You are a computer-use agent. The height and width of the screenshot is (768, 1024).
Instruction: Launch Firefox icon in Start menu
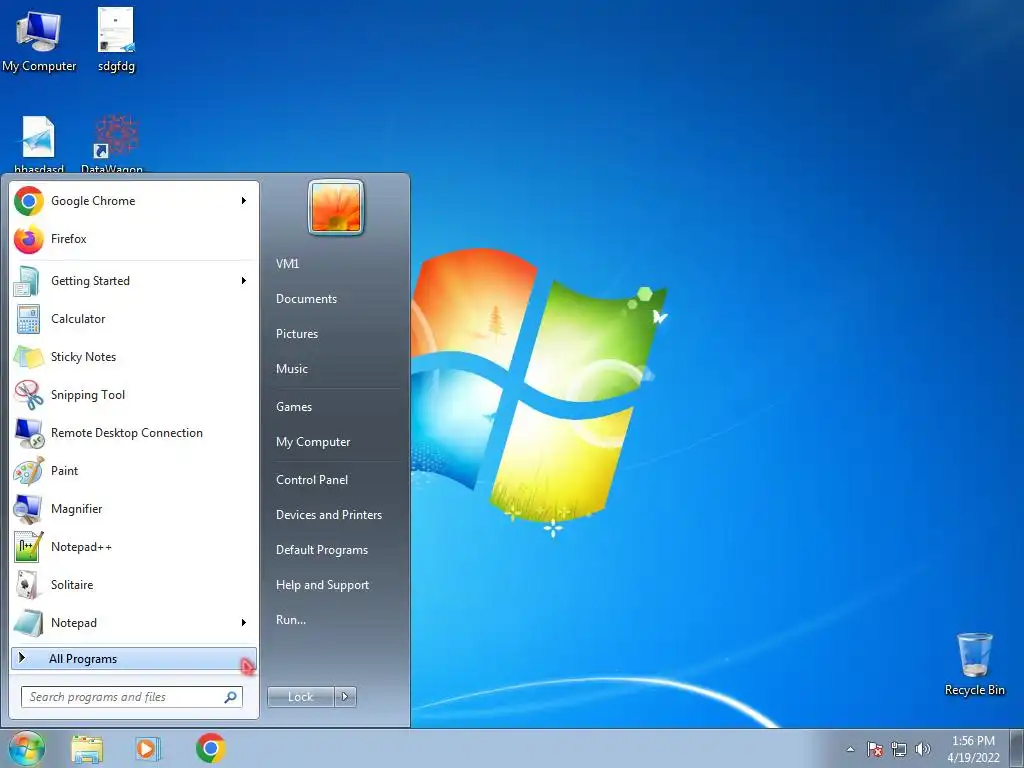coord(29,239)
